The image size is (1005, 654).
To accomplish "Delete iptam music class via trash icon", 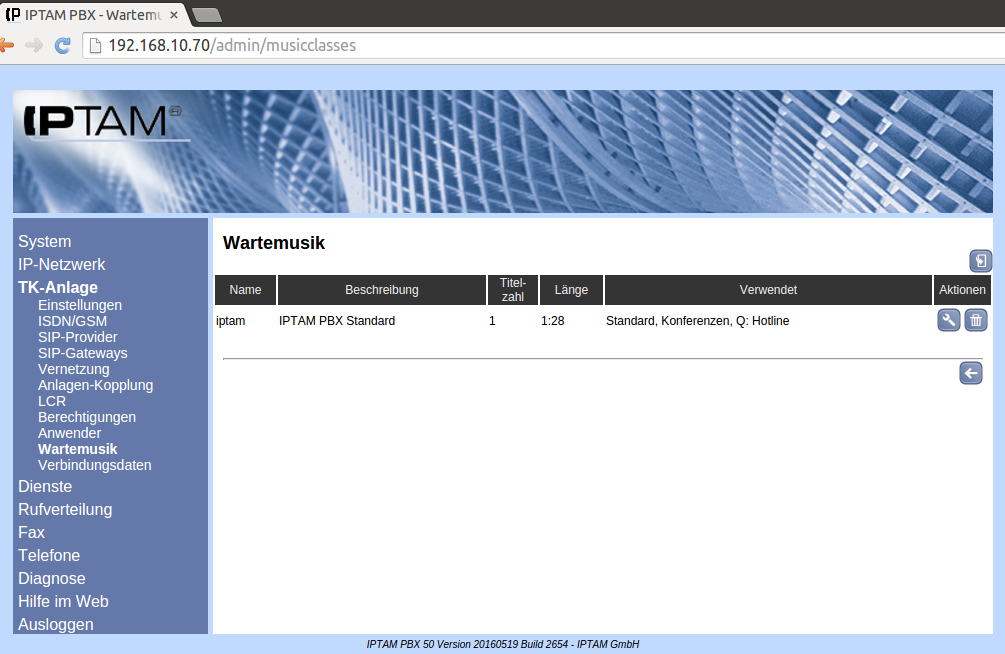I will point(976,320).
